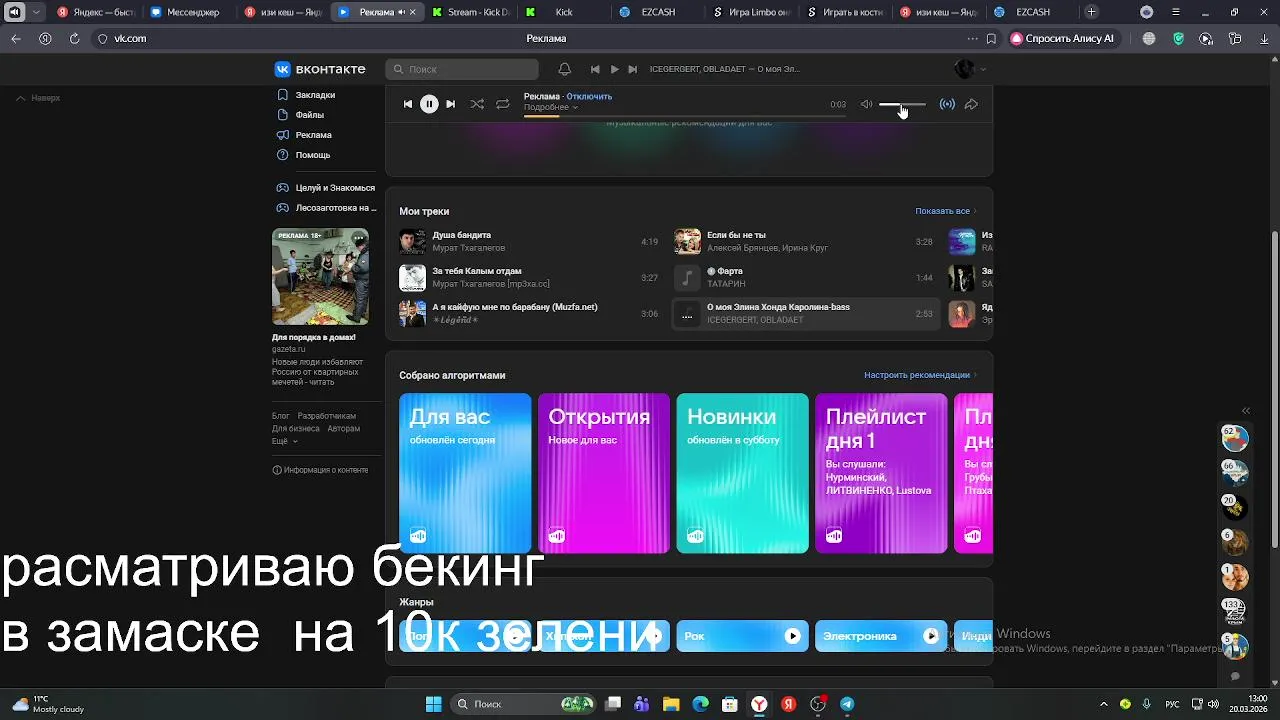Switch to the Мессенджер browser tab
The width and height of the screenshot is (1280, 720).
188,12
